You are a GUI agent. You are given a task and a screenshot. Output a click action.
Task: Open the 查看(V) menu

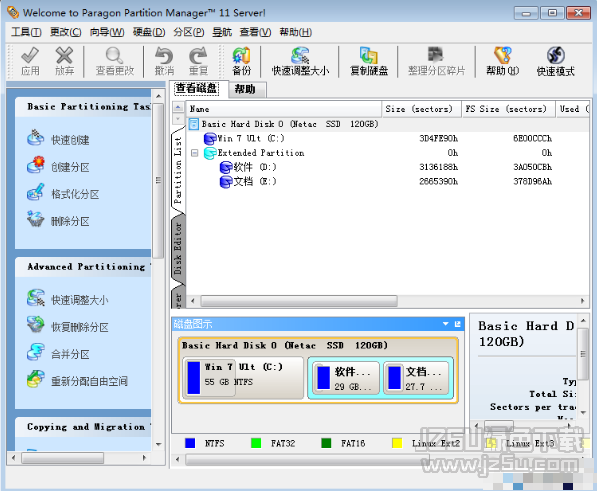pos(255,32)
